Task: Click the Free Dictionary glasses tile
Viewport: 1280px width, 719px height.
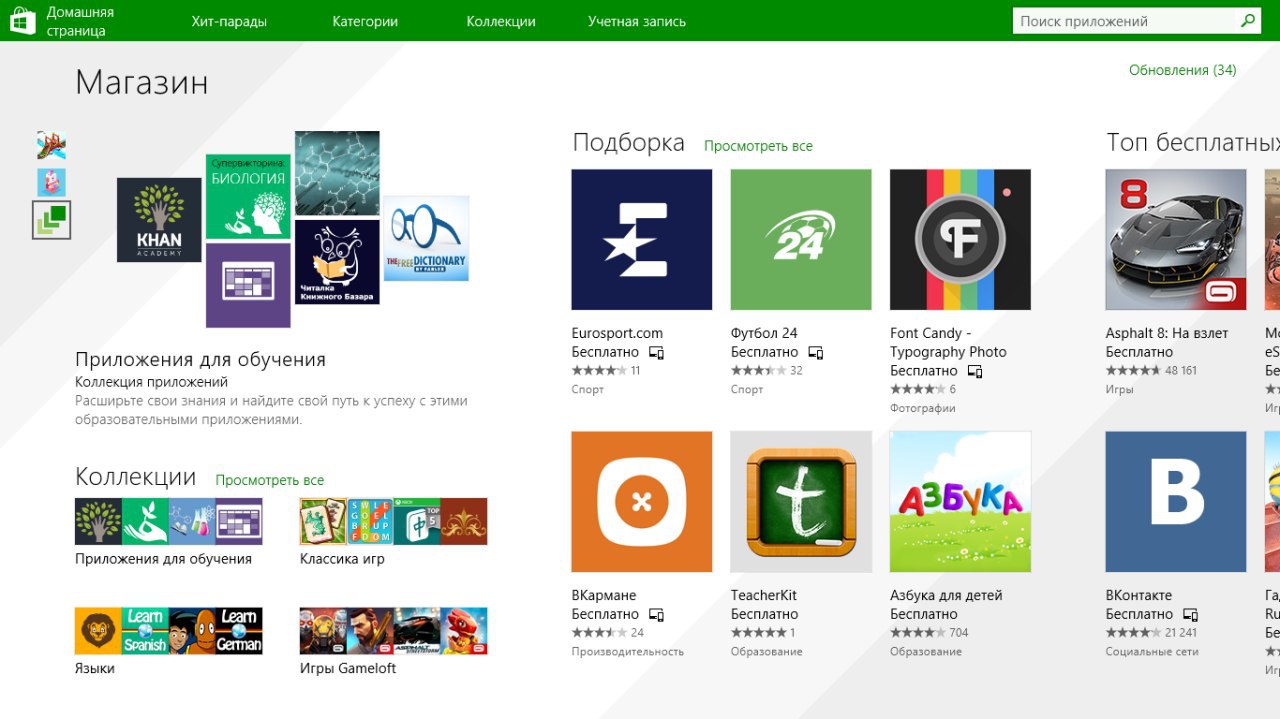Action: click(x=426, y=238)
